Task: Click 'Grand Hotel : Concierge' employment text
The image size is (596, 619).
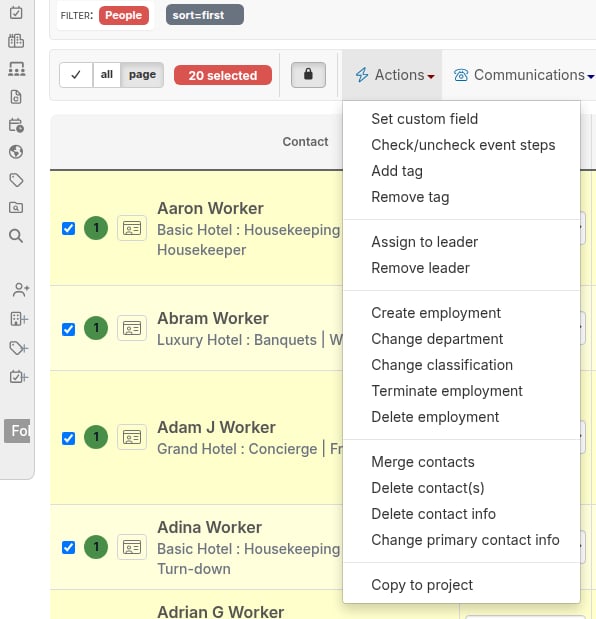Action: (237, 449)
